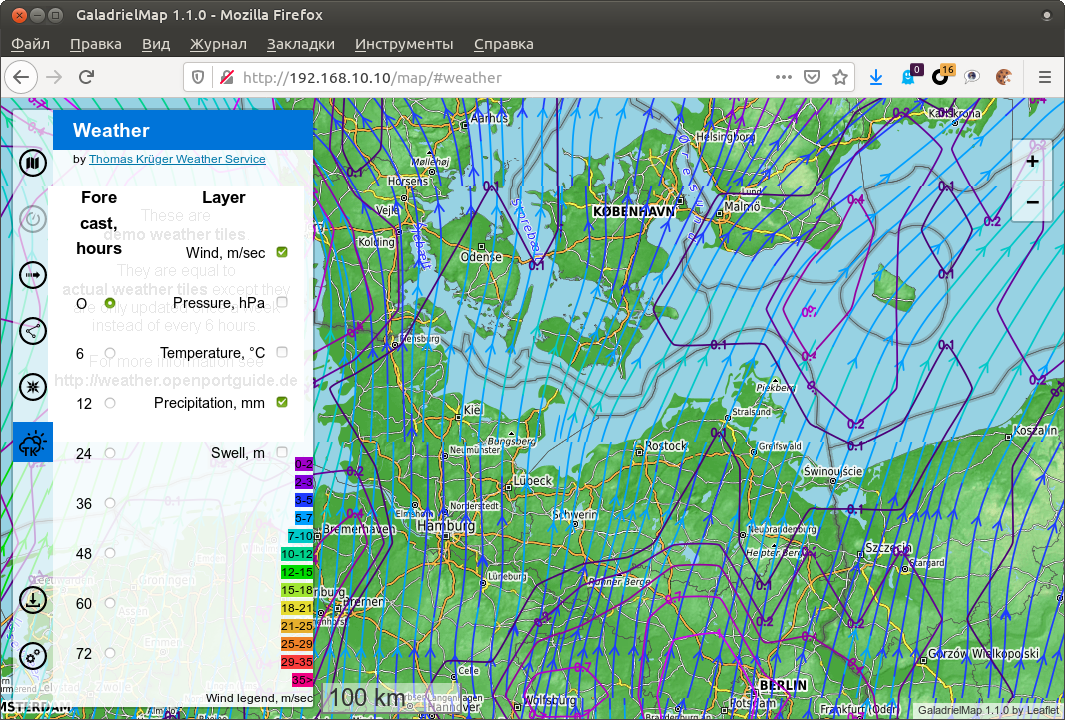1065x720 pixels.
Task: Click the greyed circular refresh sidebar icon
Action: pos(32,218)
